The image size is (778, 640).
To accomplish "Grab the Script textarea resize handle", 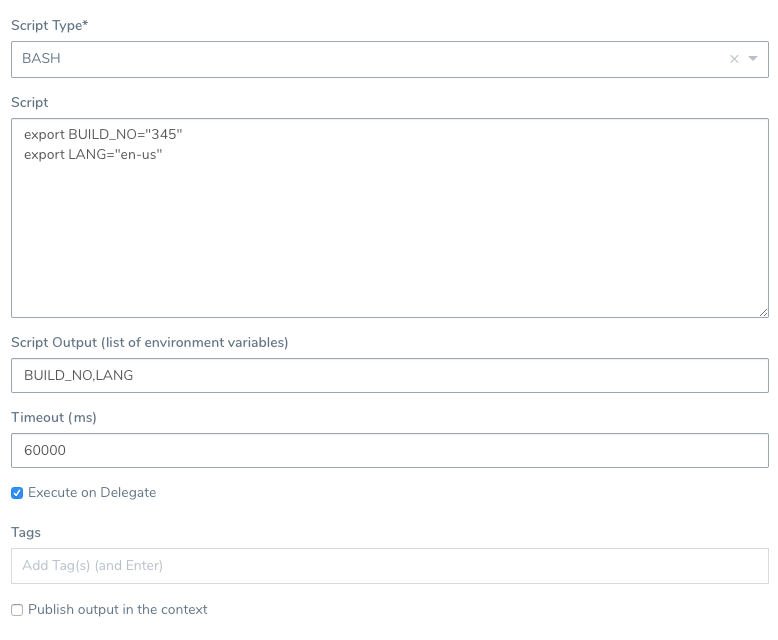I will (763, 312).
